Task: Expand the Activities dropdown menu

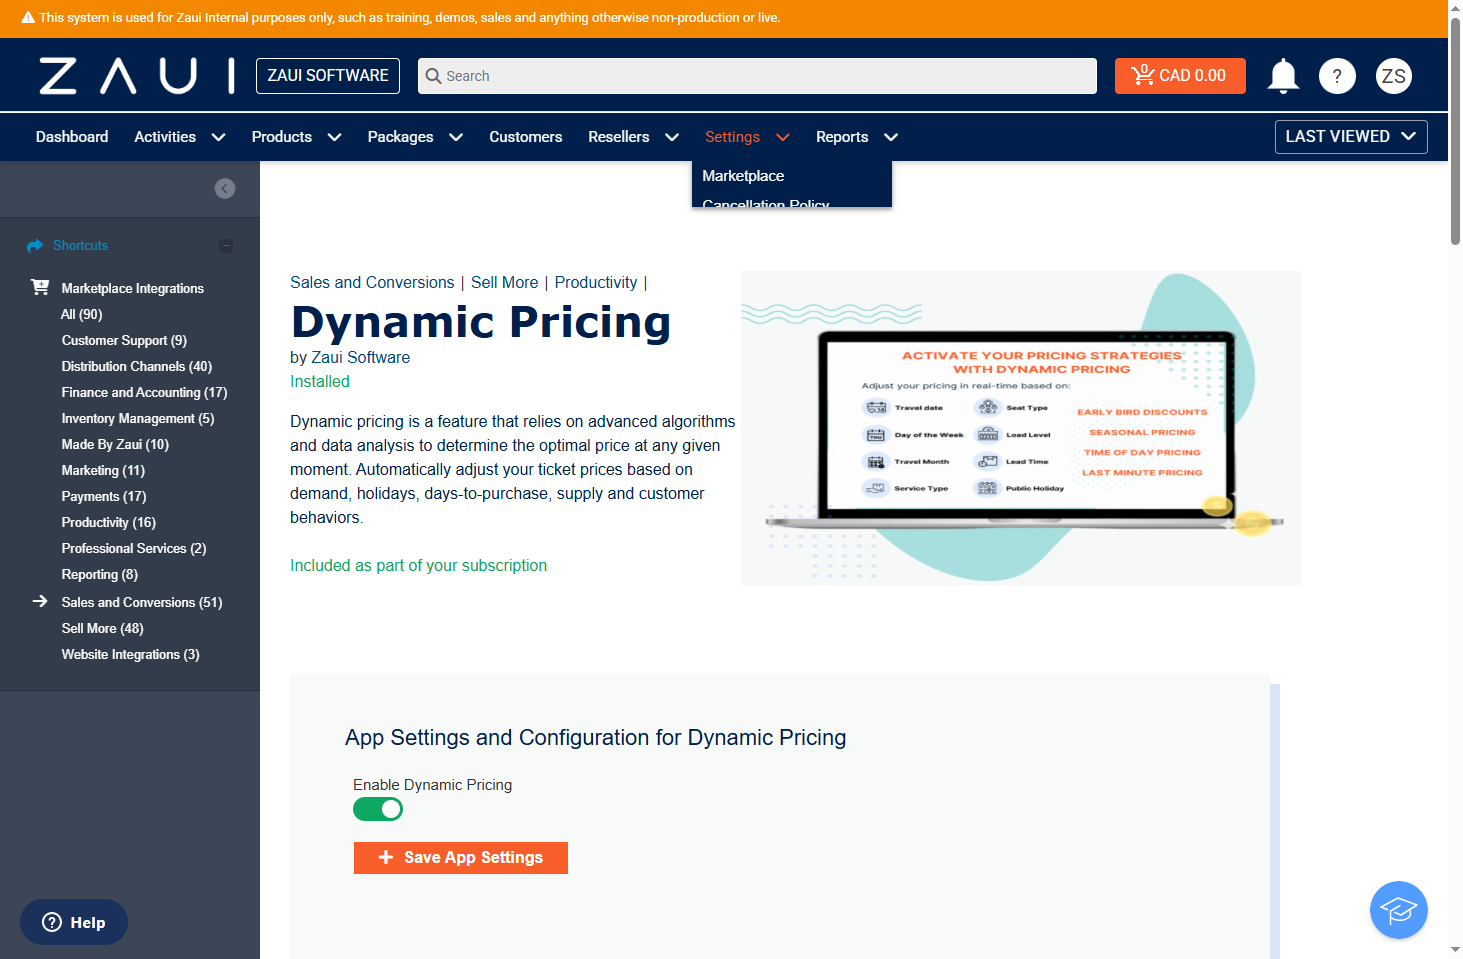Action: click(x=218, y=137)
